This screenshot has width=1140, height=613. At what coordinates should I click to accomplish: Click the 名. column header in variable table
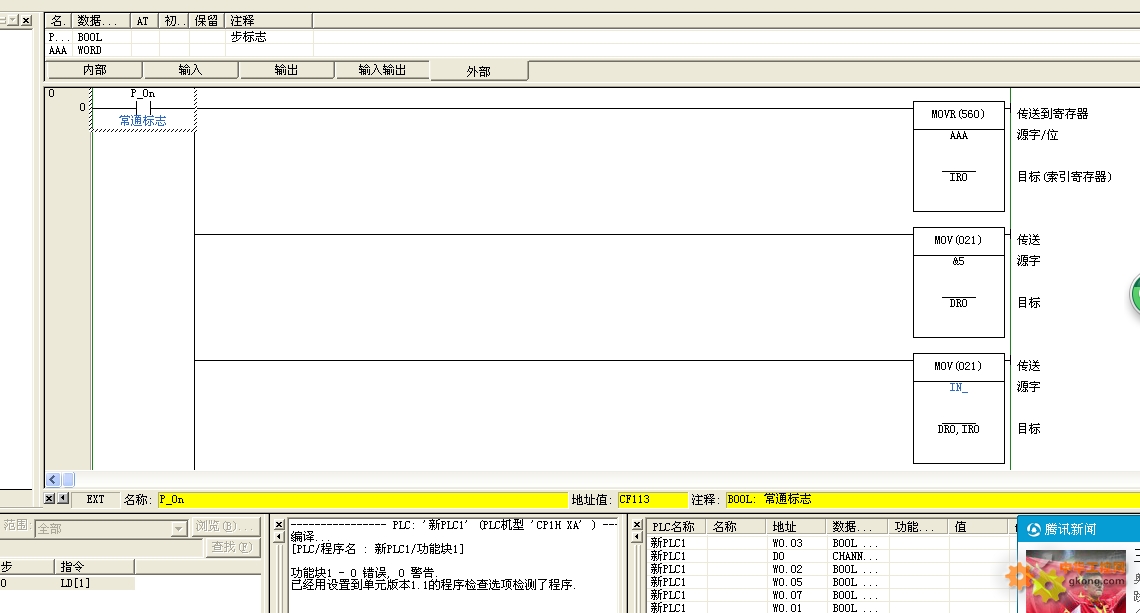[x=60, y=20]
